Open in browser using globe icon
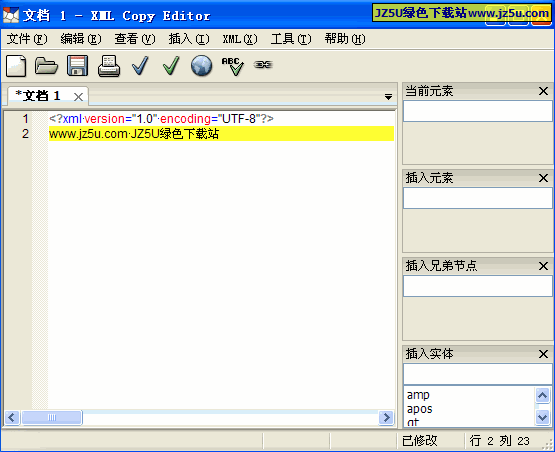Image resolution: width=555 pixels, height=452 pixels. click(201, 66)
